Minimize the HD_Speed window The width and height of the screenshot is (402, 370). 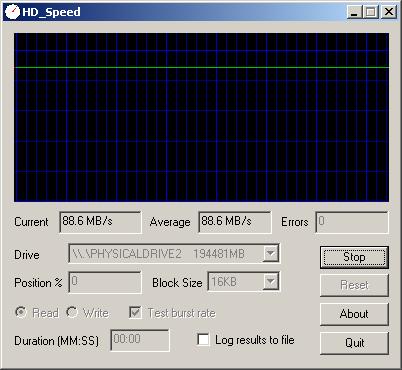pyautogui.click(x=354, y=12)
